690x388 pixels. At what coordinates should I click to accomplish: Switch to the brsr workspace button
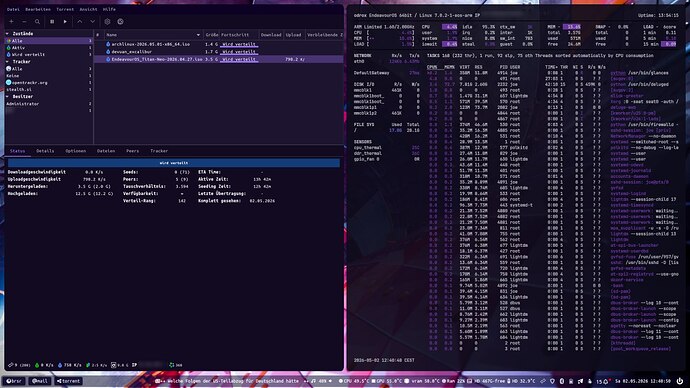[14, 381]
